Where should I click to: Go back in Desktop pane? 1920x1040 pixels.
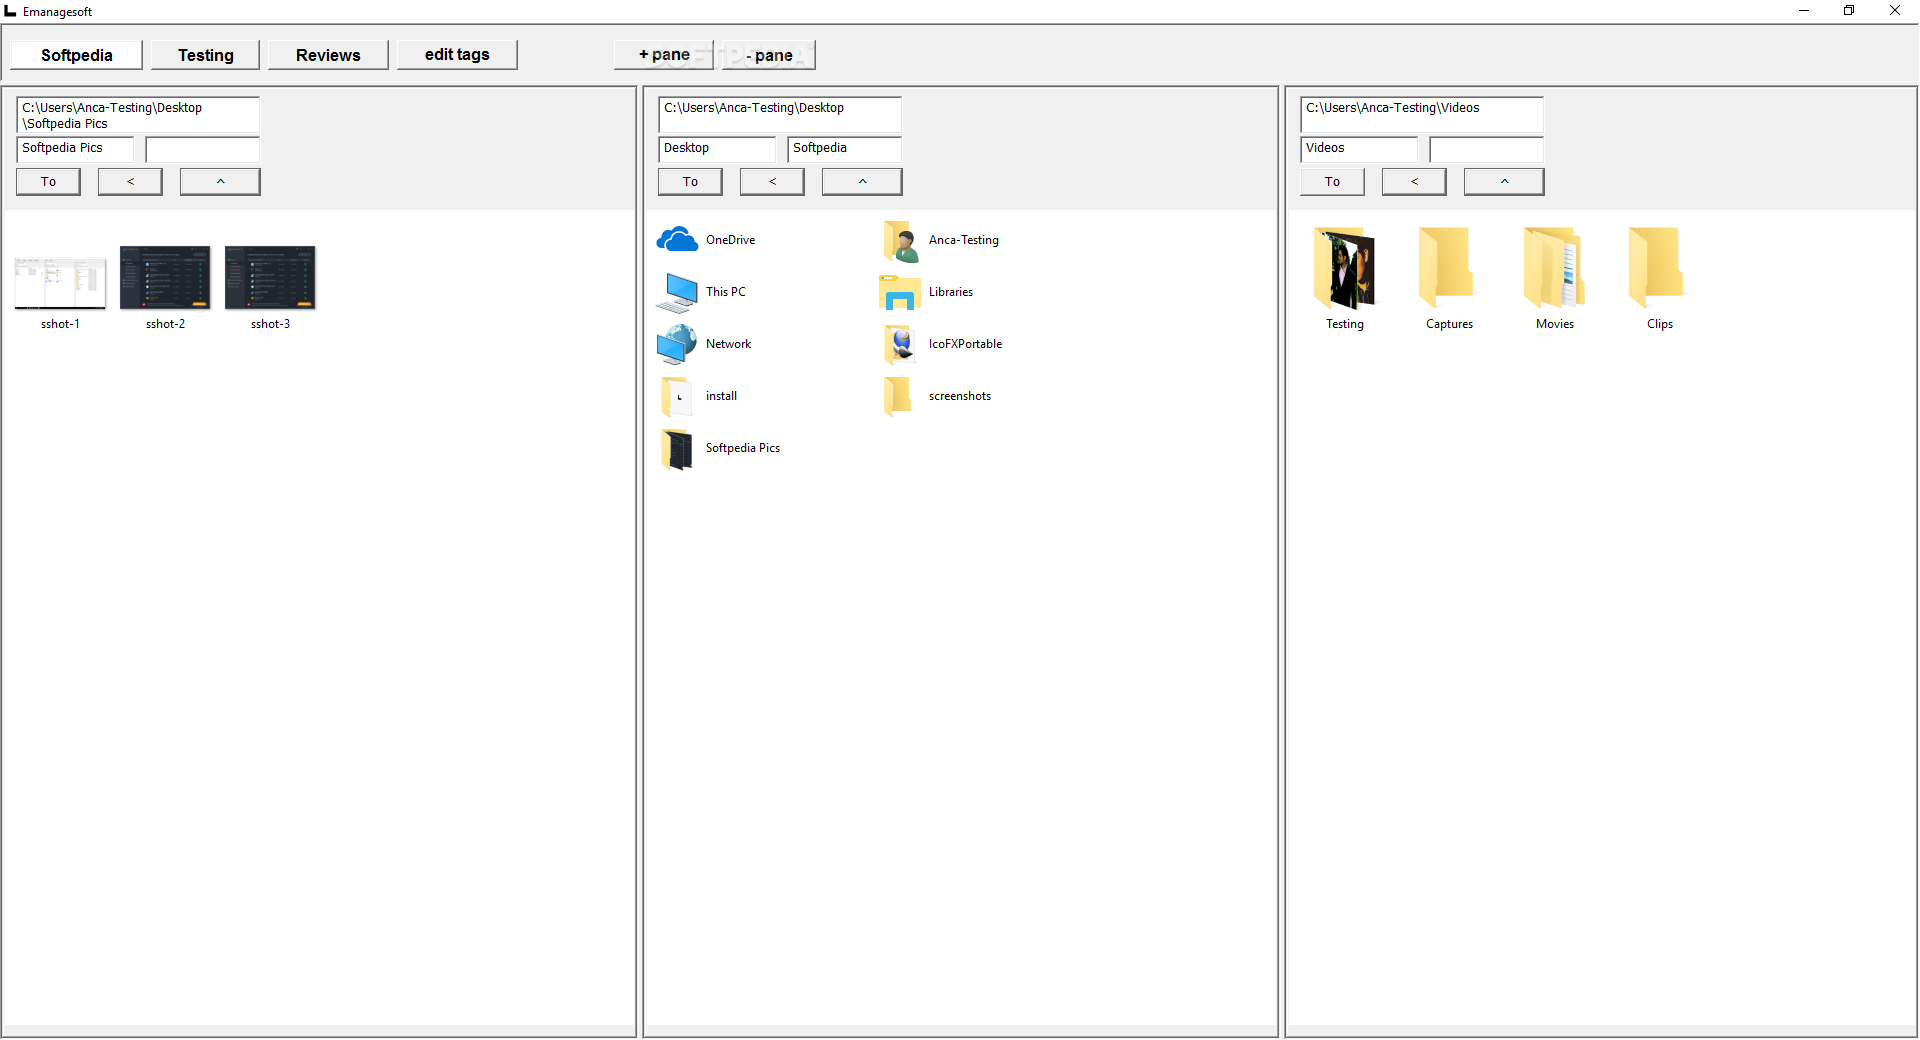[772, 182]
